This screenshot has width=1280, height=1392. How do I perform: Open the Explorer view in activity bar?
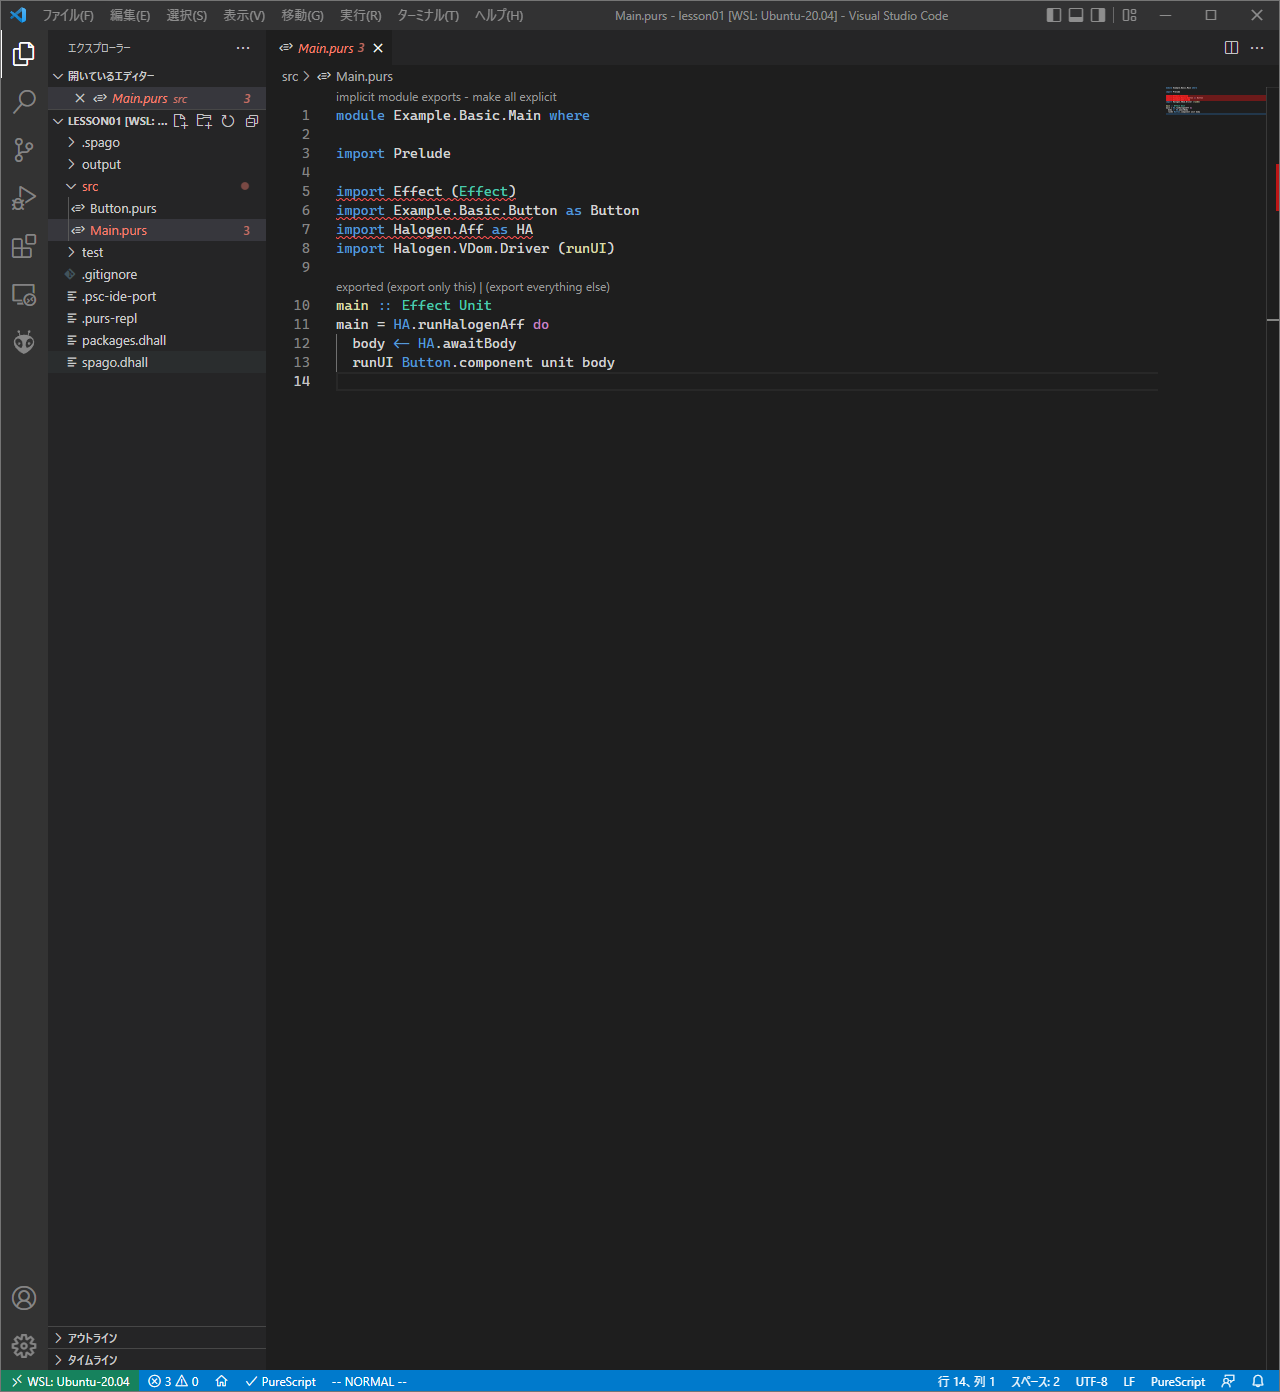pos(24,54)
